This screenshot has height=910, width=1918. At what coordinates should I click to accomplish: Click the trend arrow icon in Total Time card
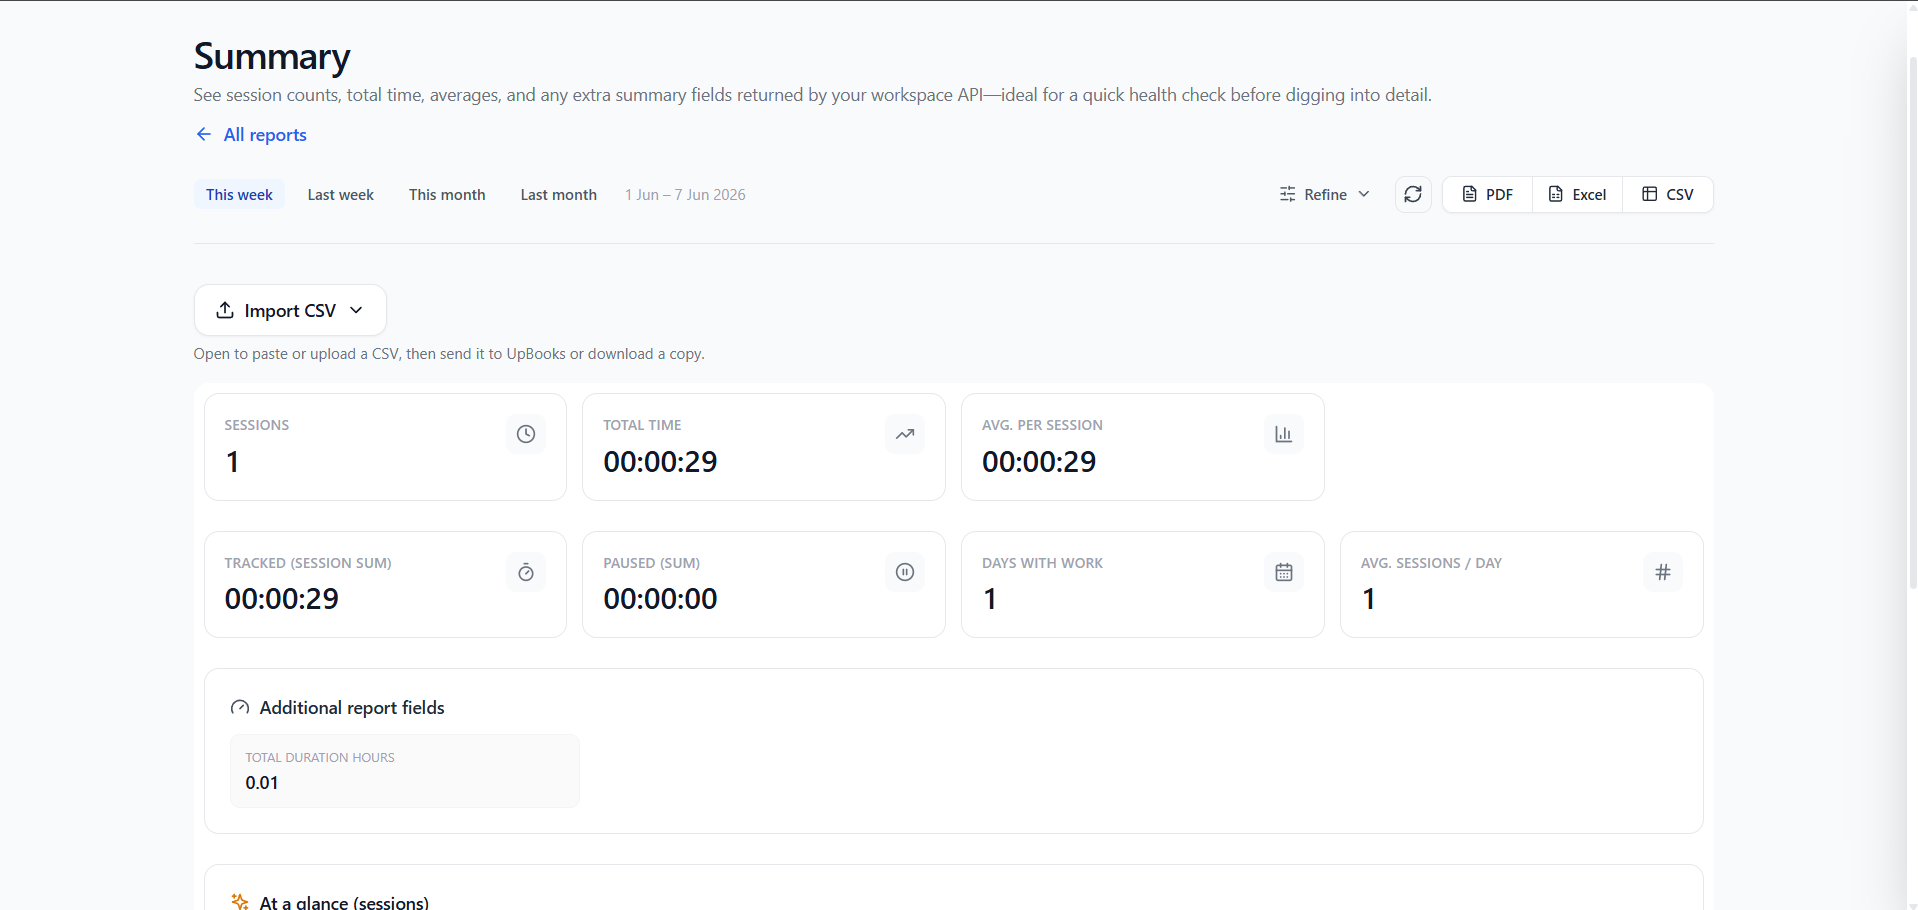[x=905, y=434]
